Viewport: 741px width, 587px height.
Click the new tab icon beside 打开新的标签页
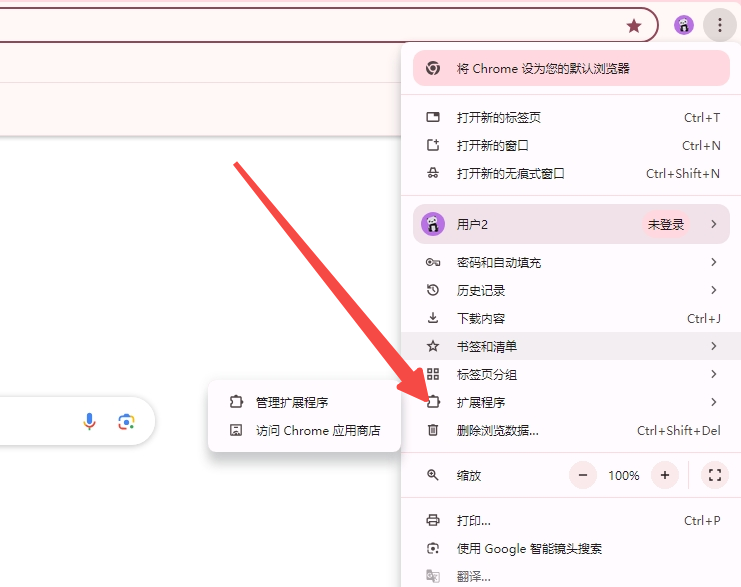click(433, 117)
